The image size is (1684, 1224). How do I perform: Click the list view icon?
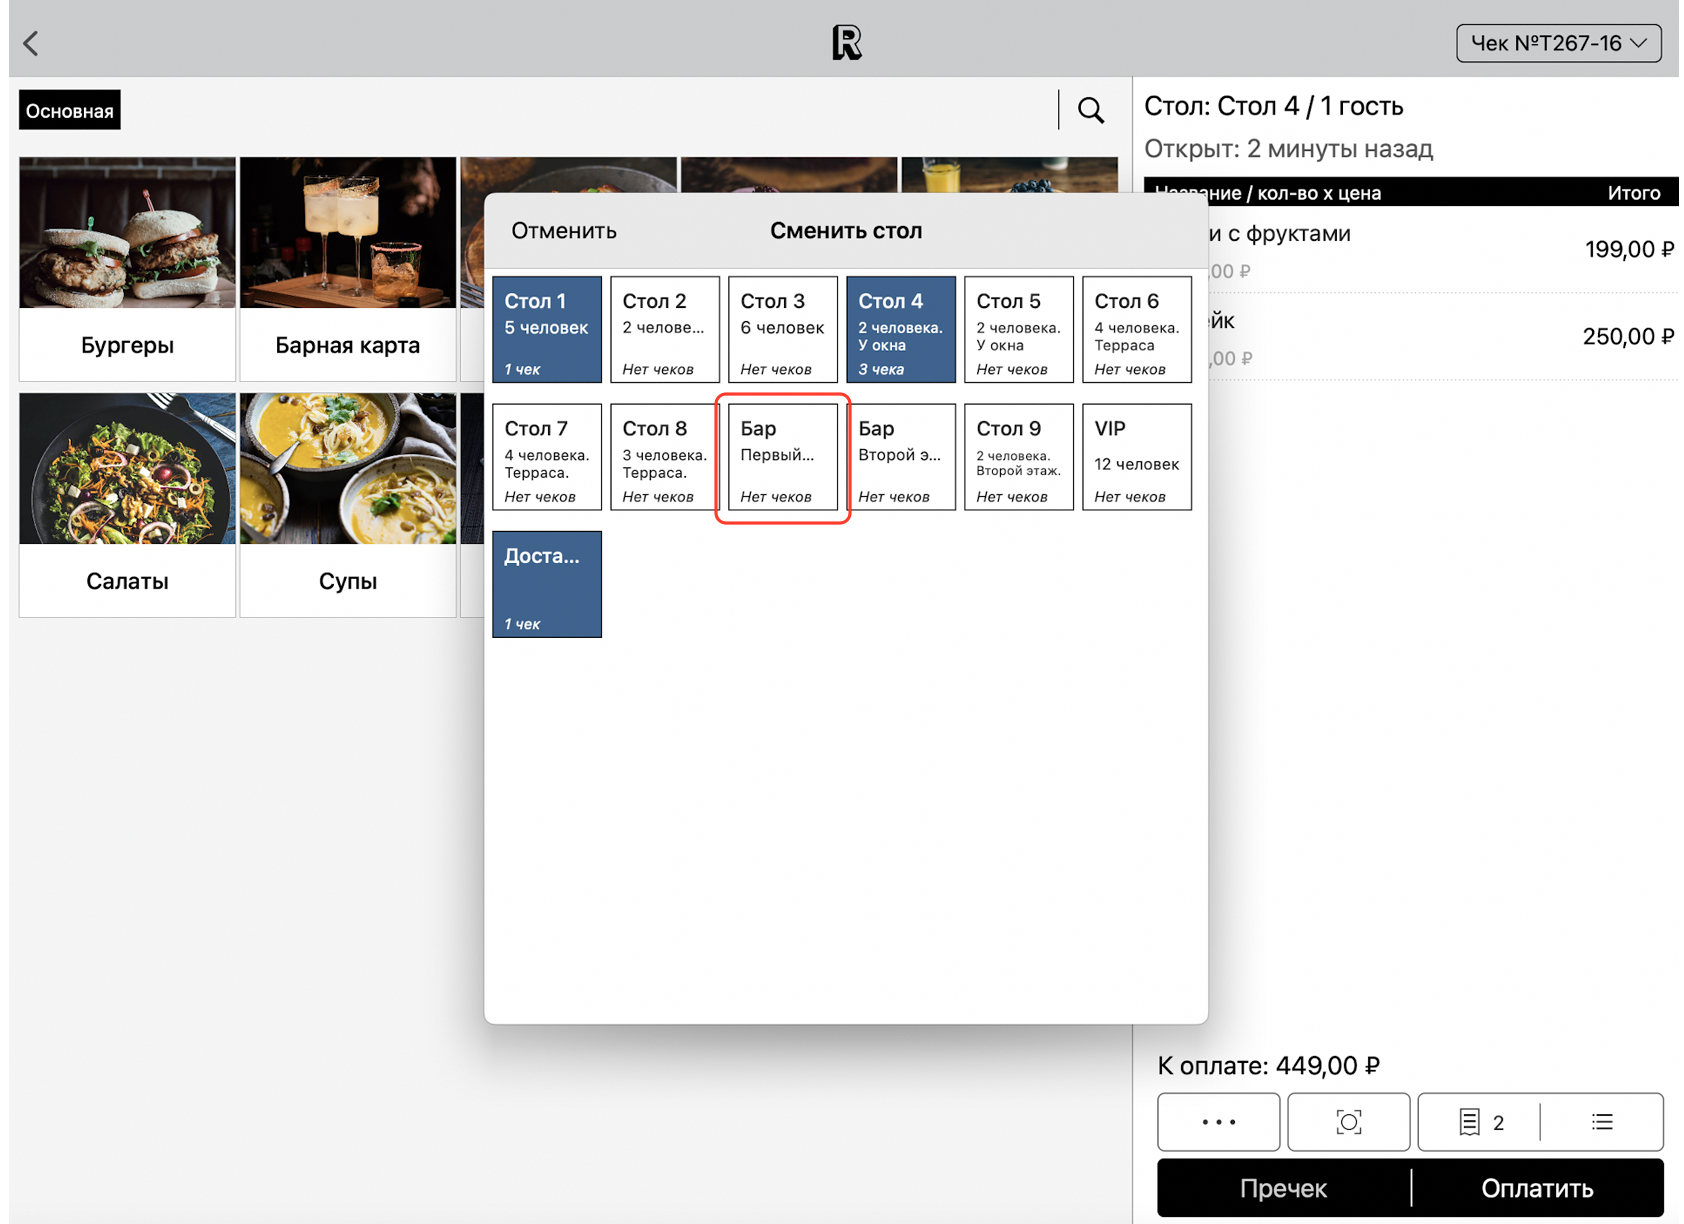click(x=1602, y=1122)
